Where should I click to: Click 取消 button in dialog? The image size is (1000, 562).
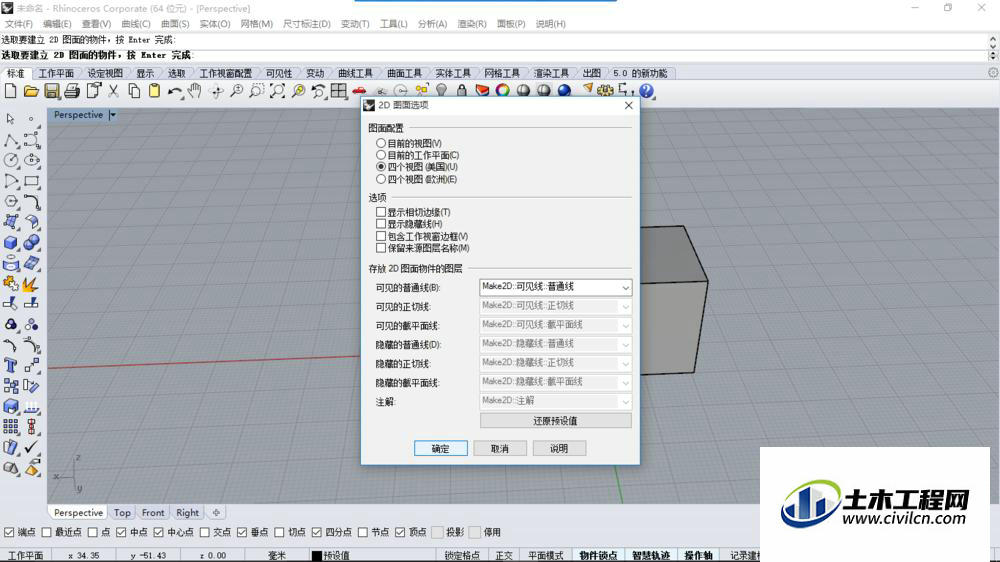click(500, 448)
